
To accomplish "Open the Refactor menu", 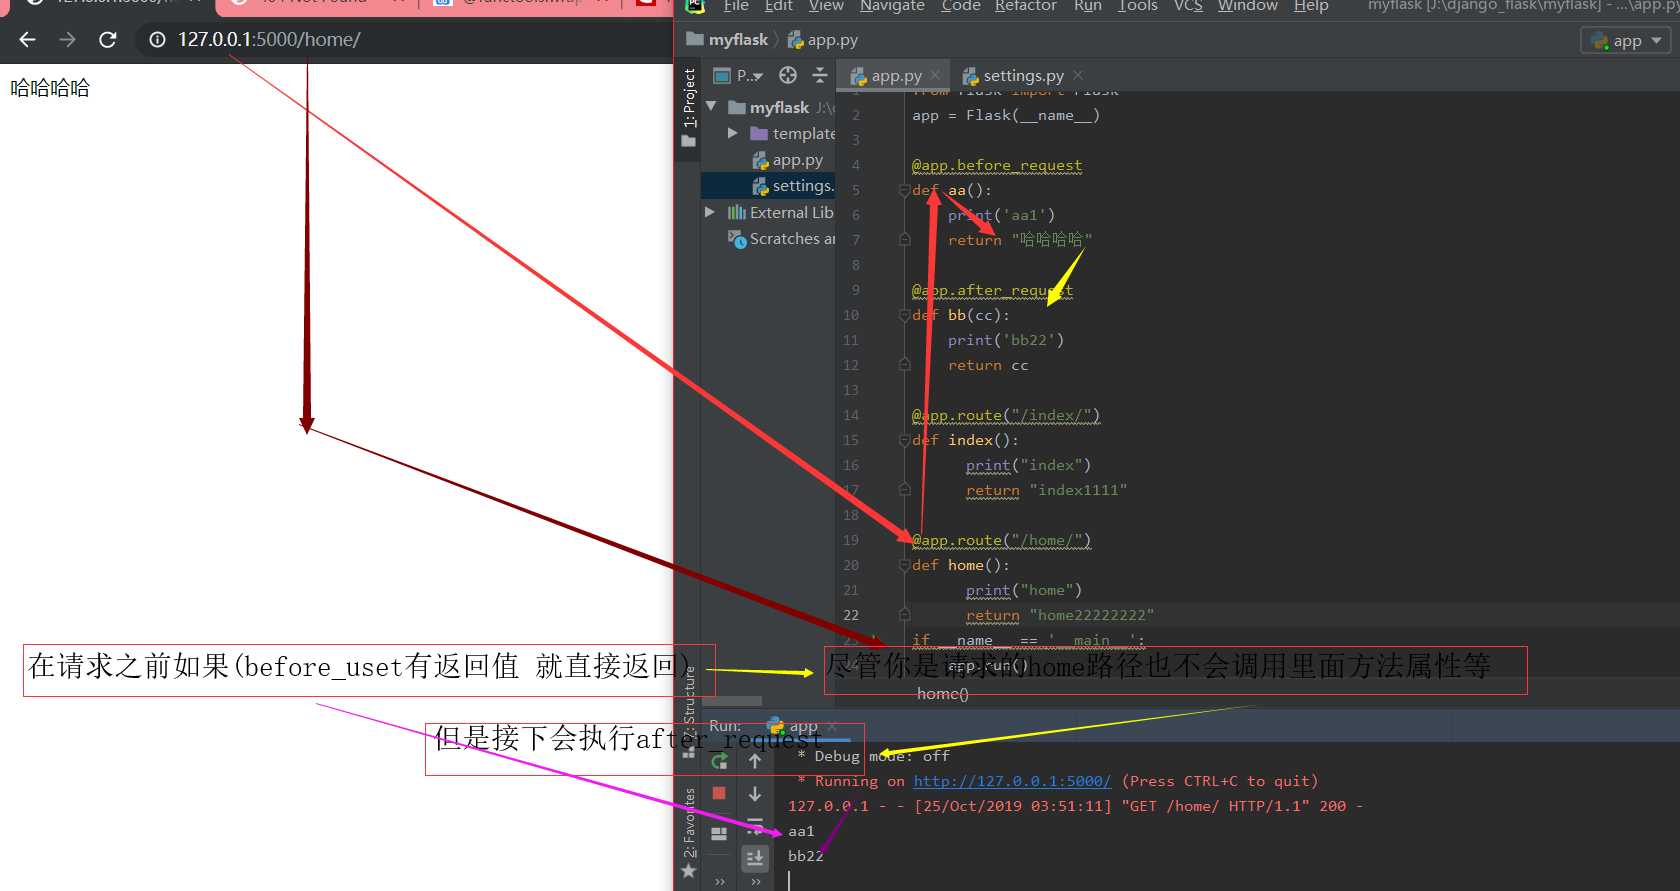I will click(x=1025, y=6).
